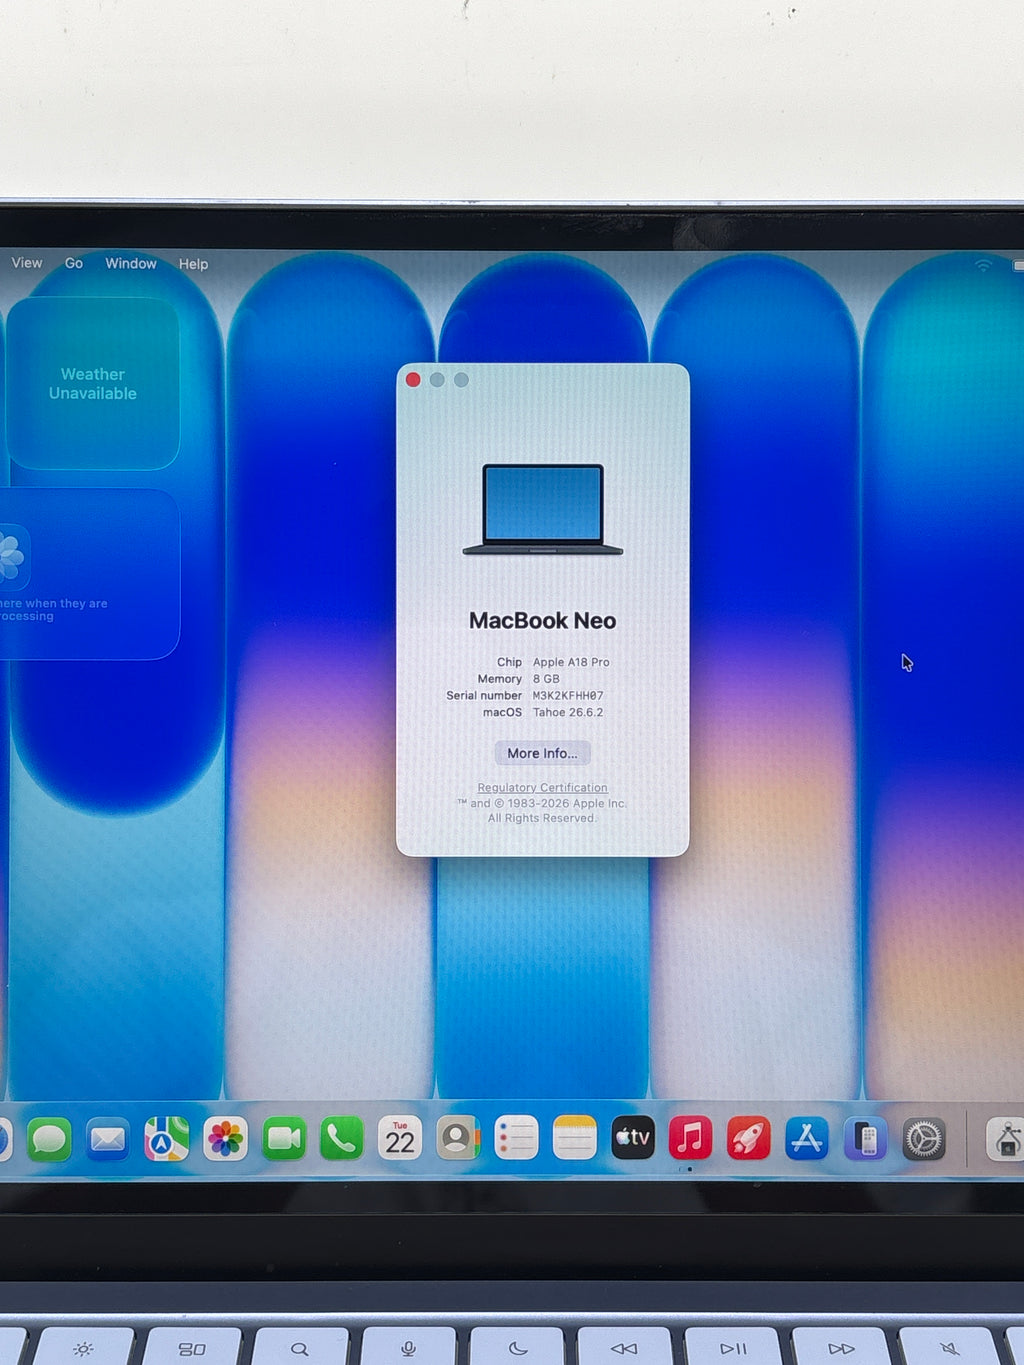Click the More Info... button

coord(542,753)
